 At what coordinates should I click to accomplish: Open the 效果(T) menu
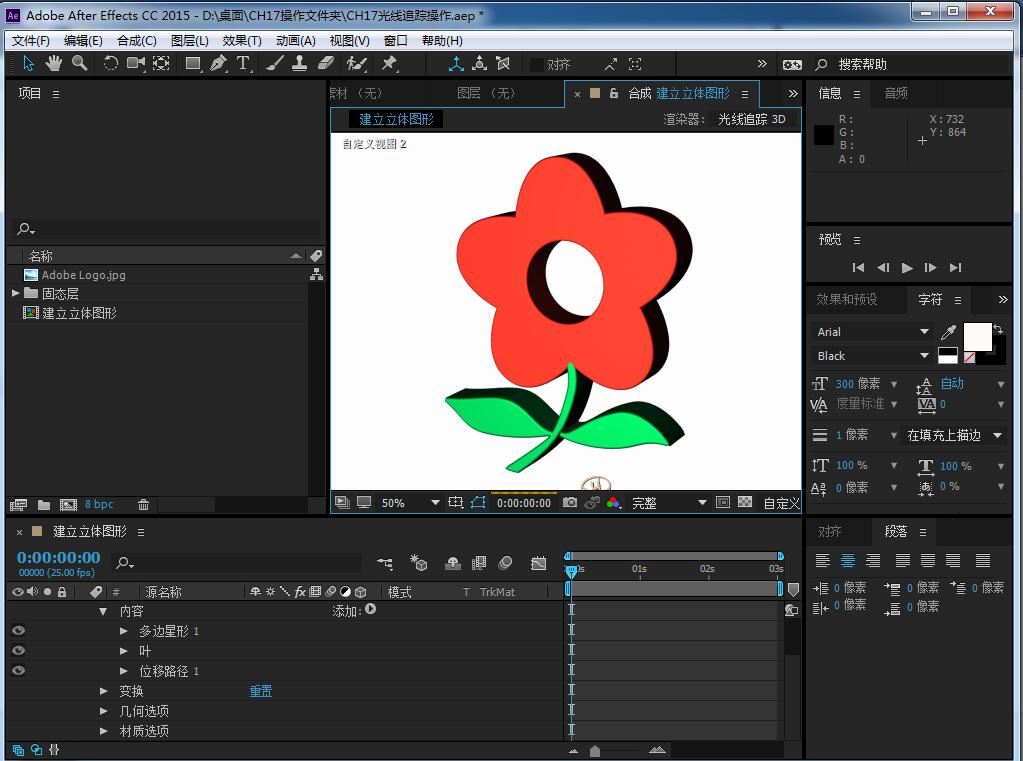(x=241, y=41)
